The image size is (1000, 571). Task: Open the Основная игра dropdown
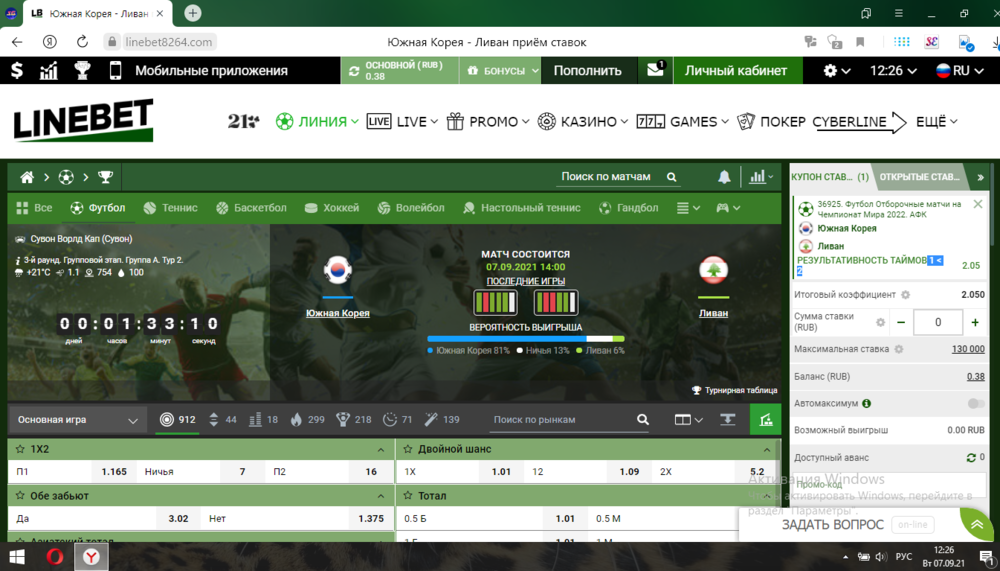click(78, 420)
